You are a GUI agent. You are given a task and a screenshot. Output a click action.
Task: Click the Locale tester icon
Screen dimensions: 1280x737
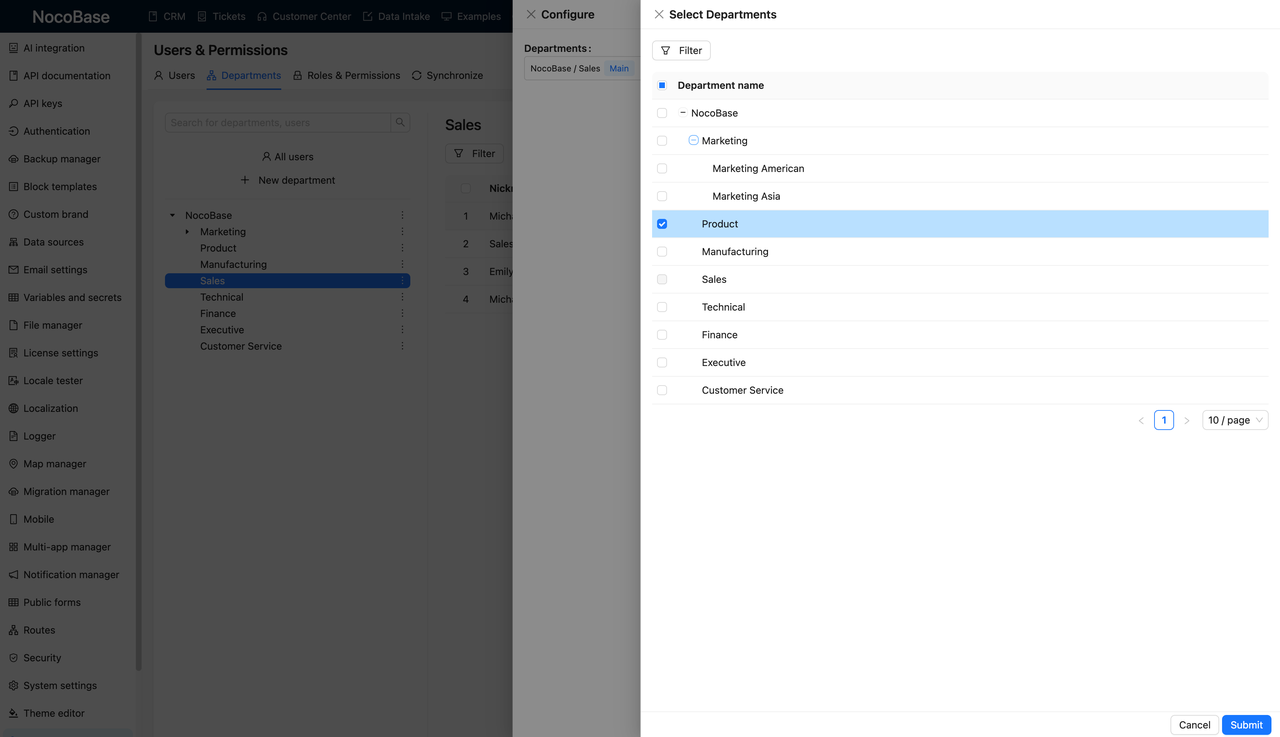point(13,381)
